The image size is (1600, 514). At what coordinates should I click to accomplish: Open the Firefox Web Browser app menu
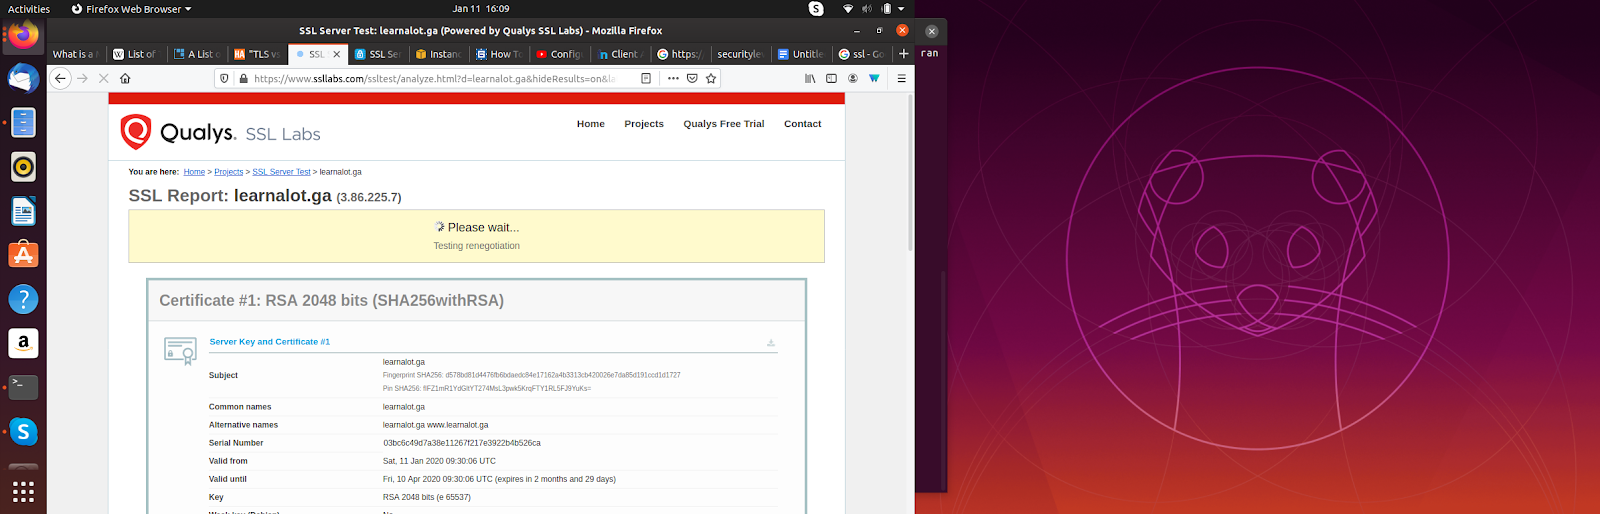[131, 9]
